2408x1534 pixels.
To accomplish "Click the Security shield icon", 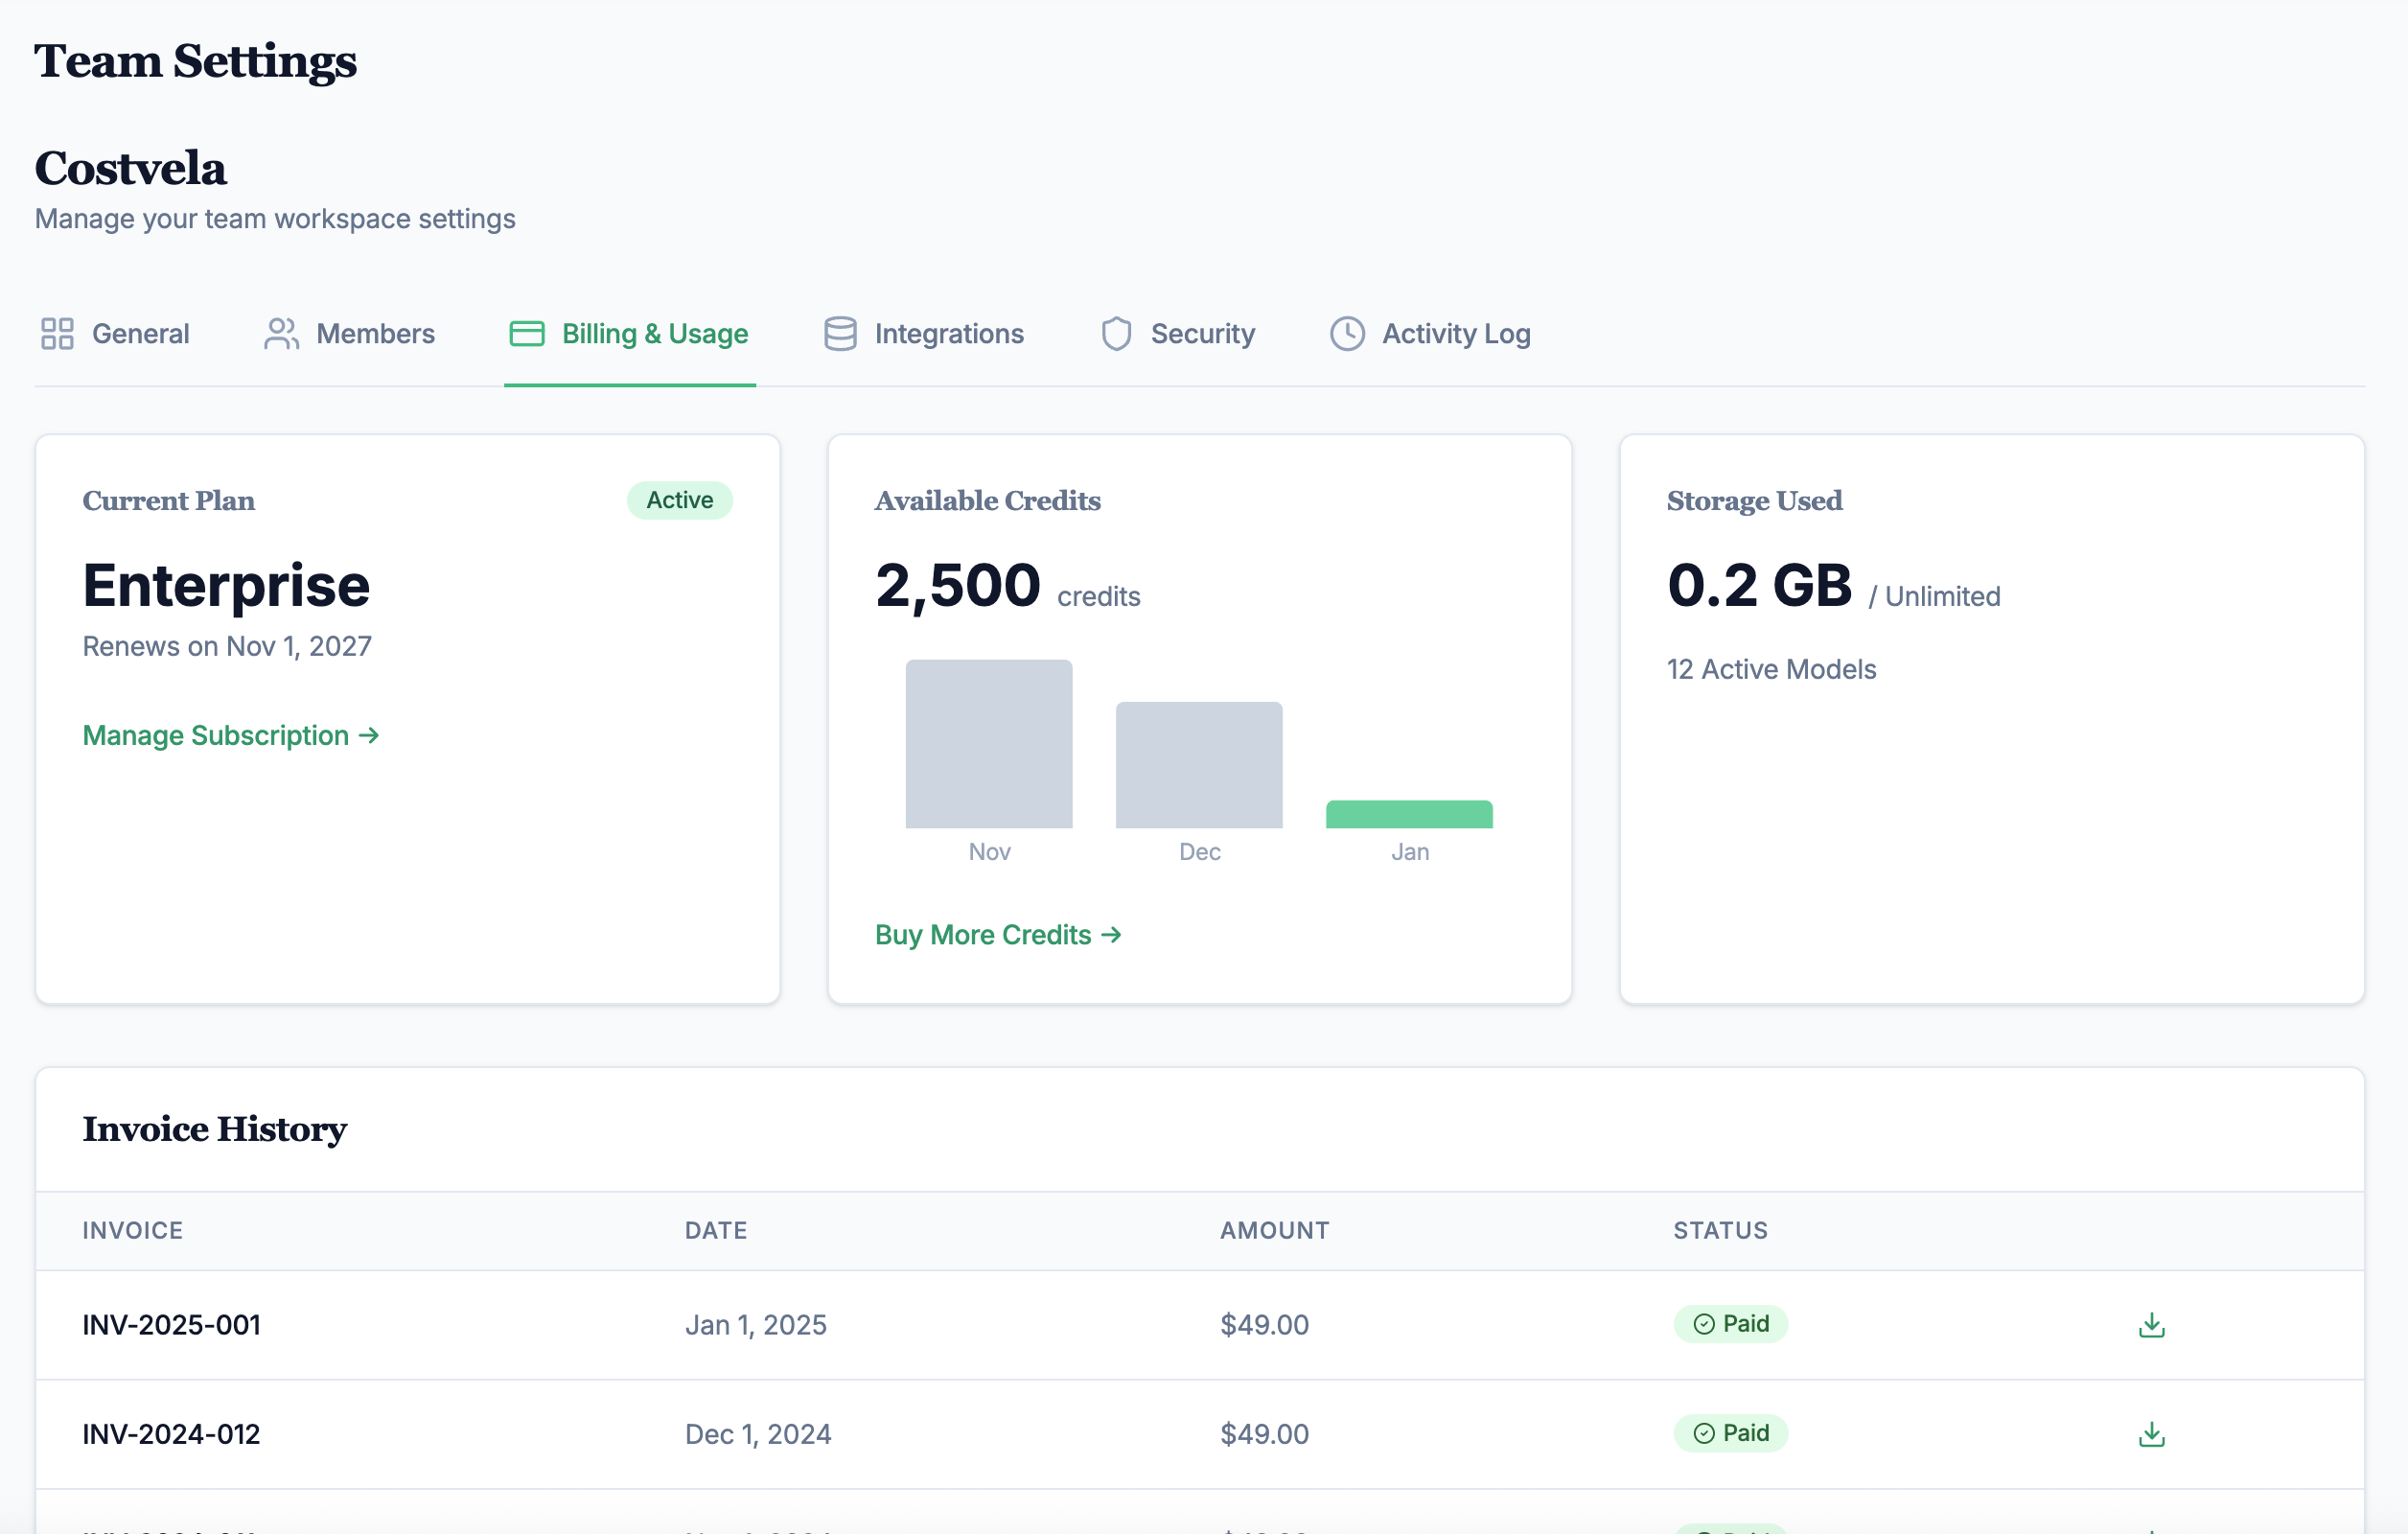I will 1116,333.
